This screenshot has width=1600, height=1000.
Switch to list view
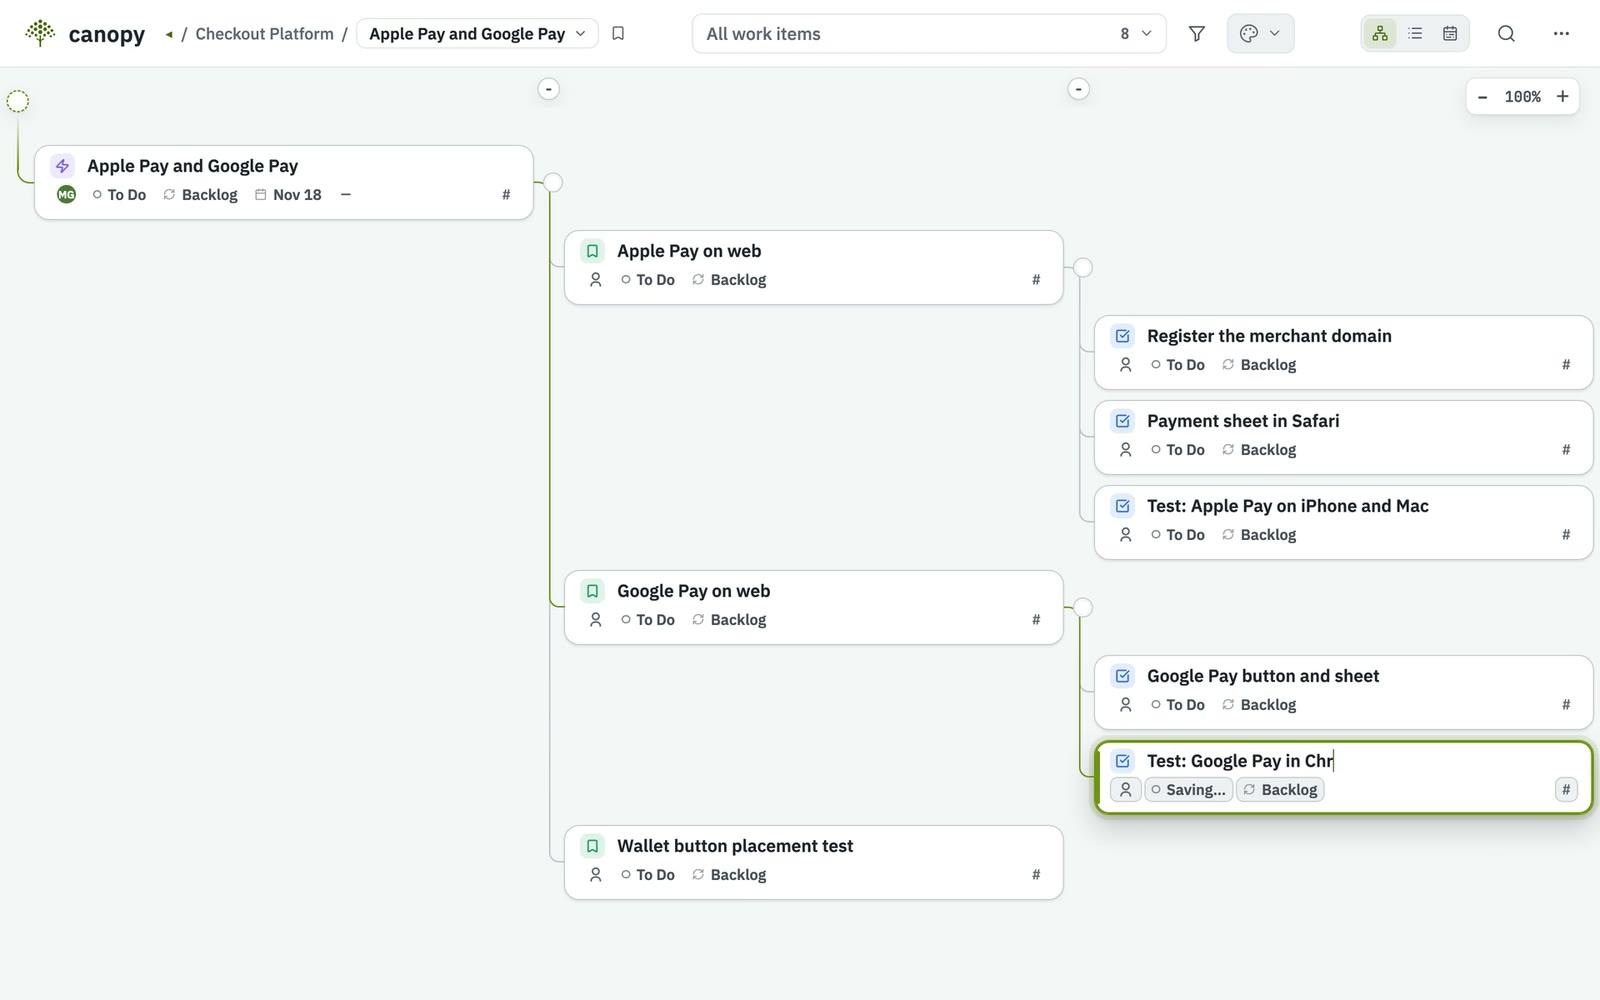[1415, 34]
